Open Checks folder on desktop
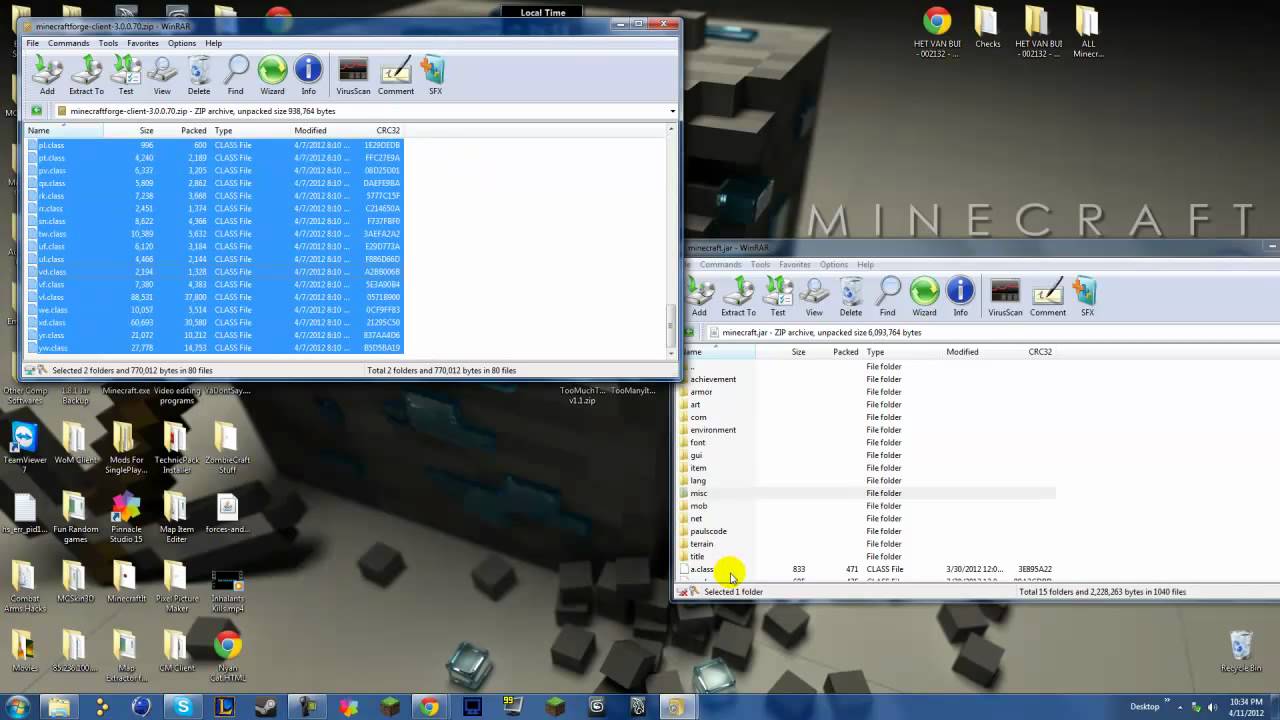The height and width of the screenshot is (720, 1280). click(987, 28)
